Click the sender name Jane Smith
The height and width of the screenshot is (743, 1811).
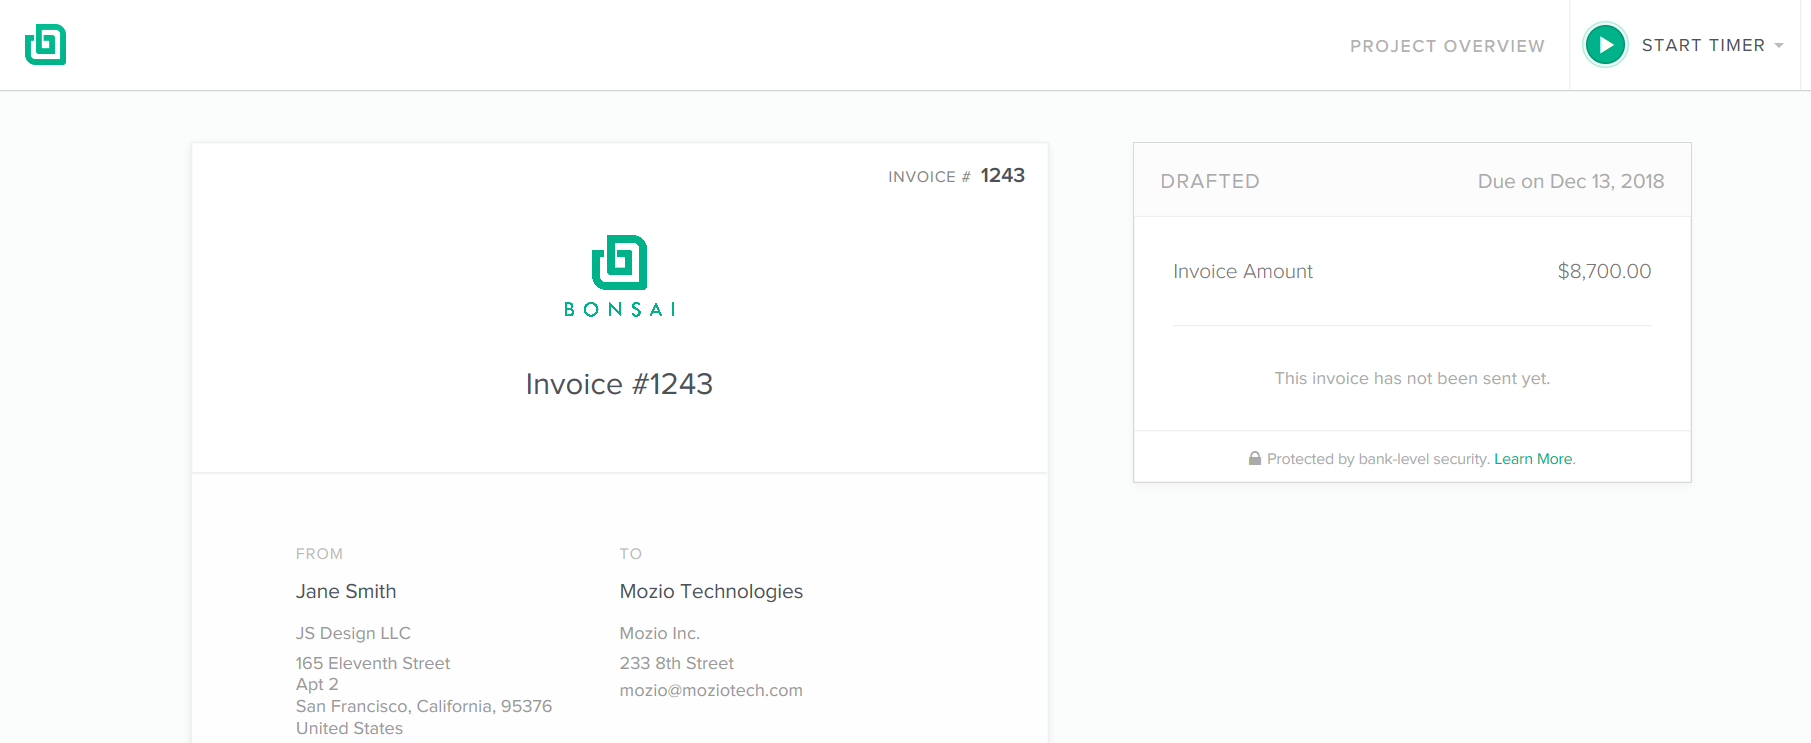[346, 591]
